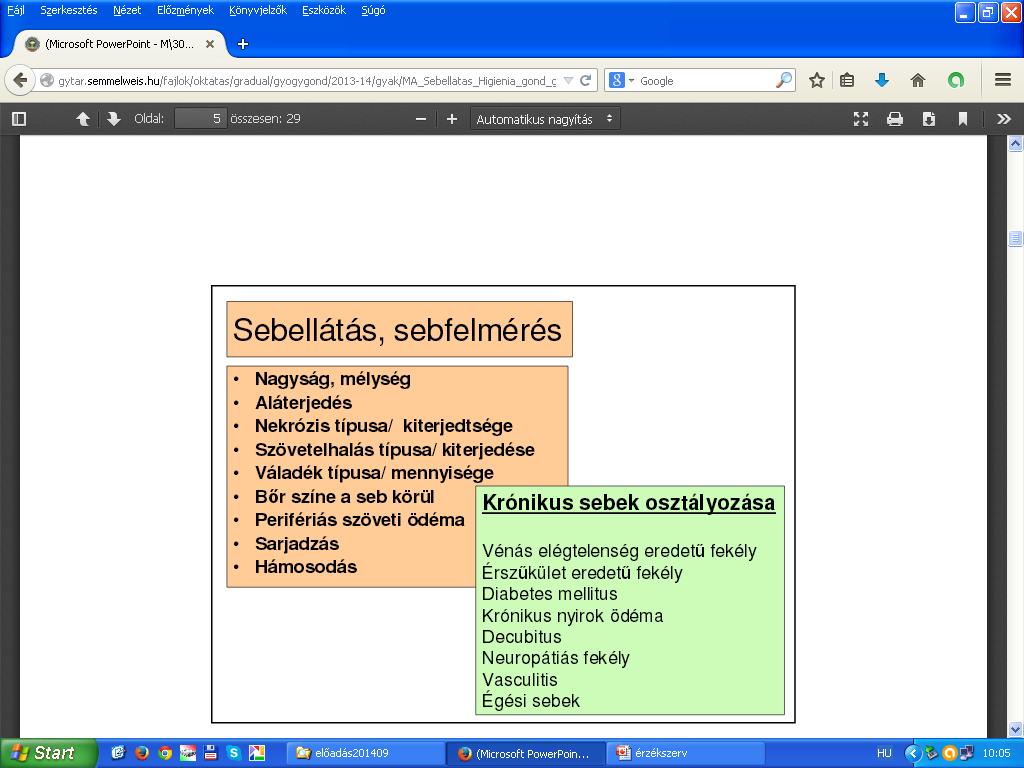
Task: Open the Előzmények menu
Action: coord(185,10)
